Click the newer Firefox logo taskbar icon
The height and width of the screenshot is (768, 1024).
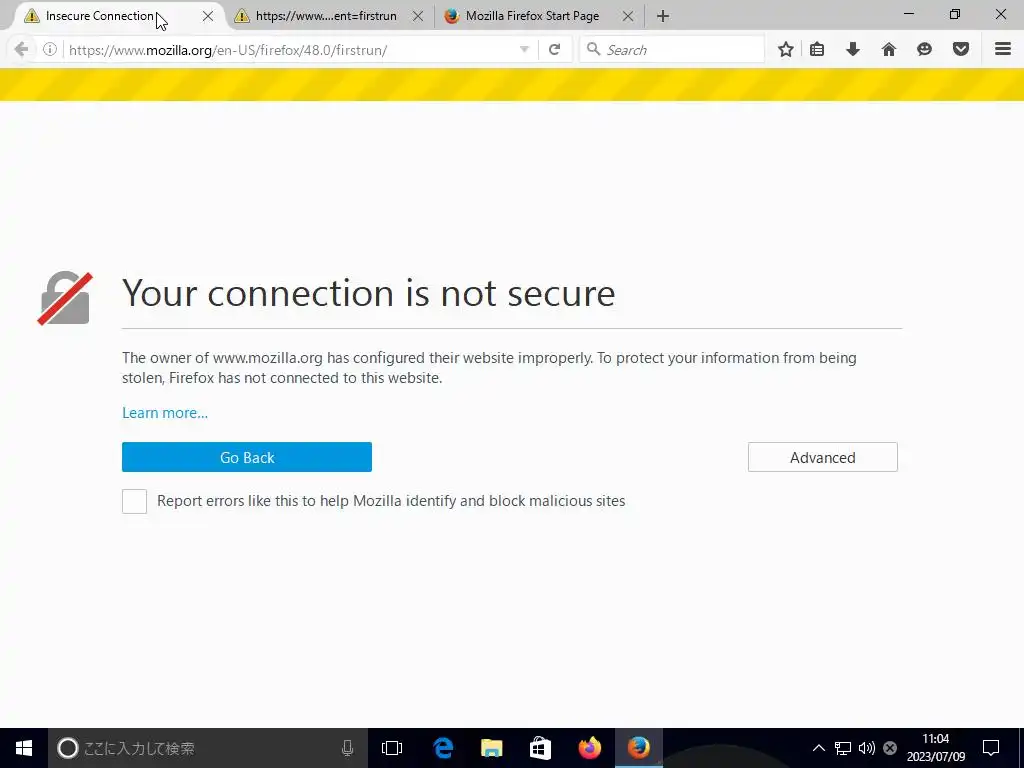pos(590,748)
